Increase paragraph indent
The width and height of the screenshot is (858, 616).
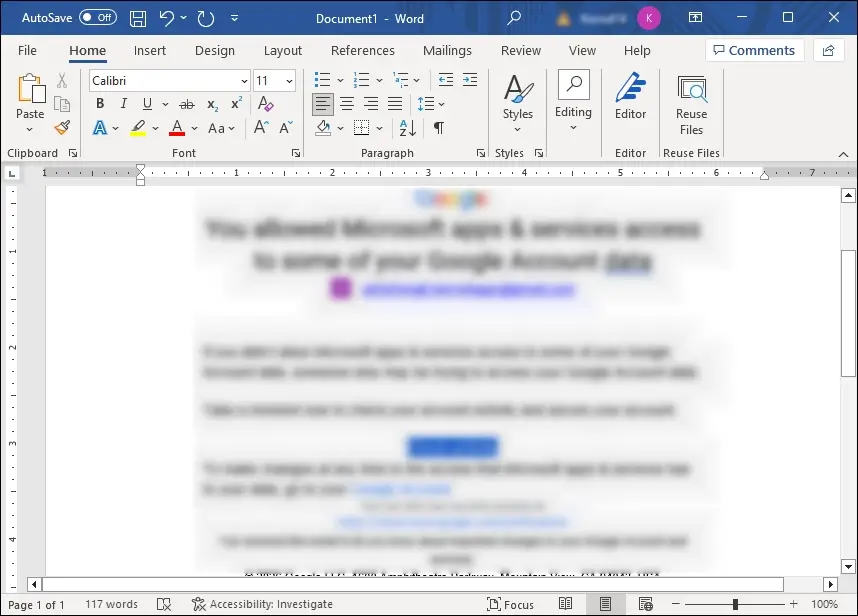click(470, 80)
